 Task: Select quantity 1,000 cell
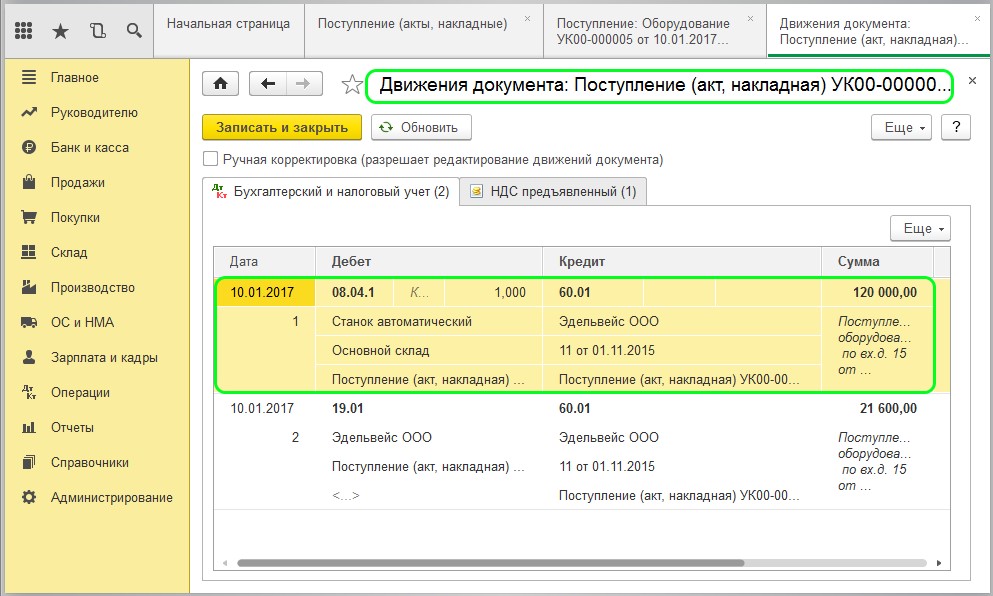click(x=493, y=293)
